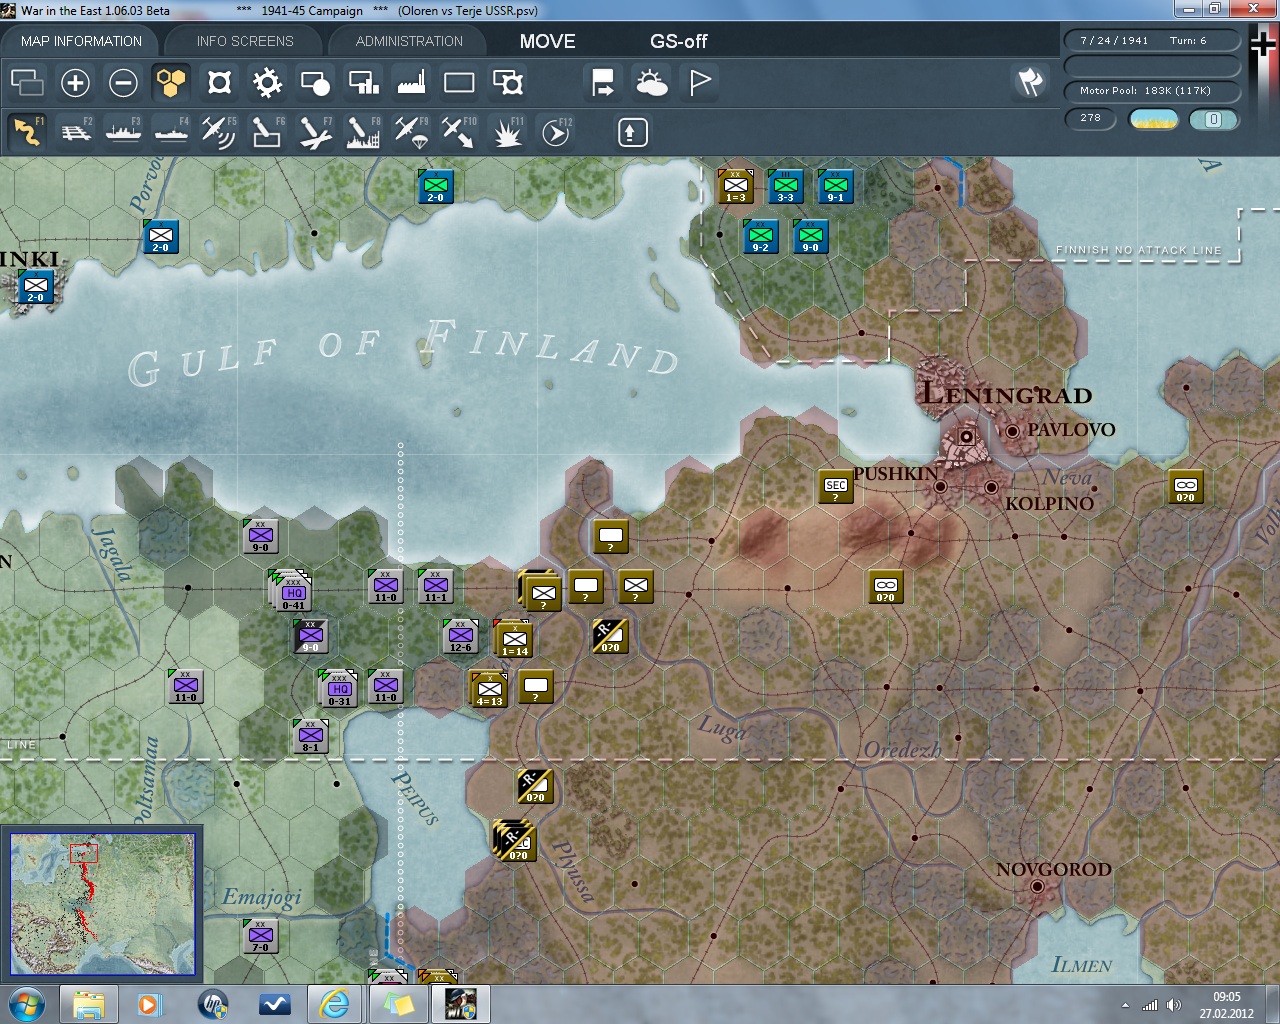Toggle factory locations on the map

[x=411, y=83]
